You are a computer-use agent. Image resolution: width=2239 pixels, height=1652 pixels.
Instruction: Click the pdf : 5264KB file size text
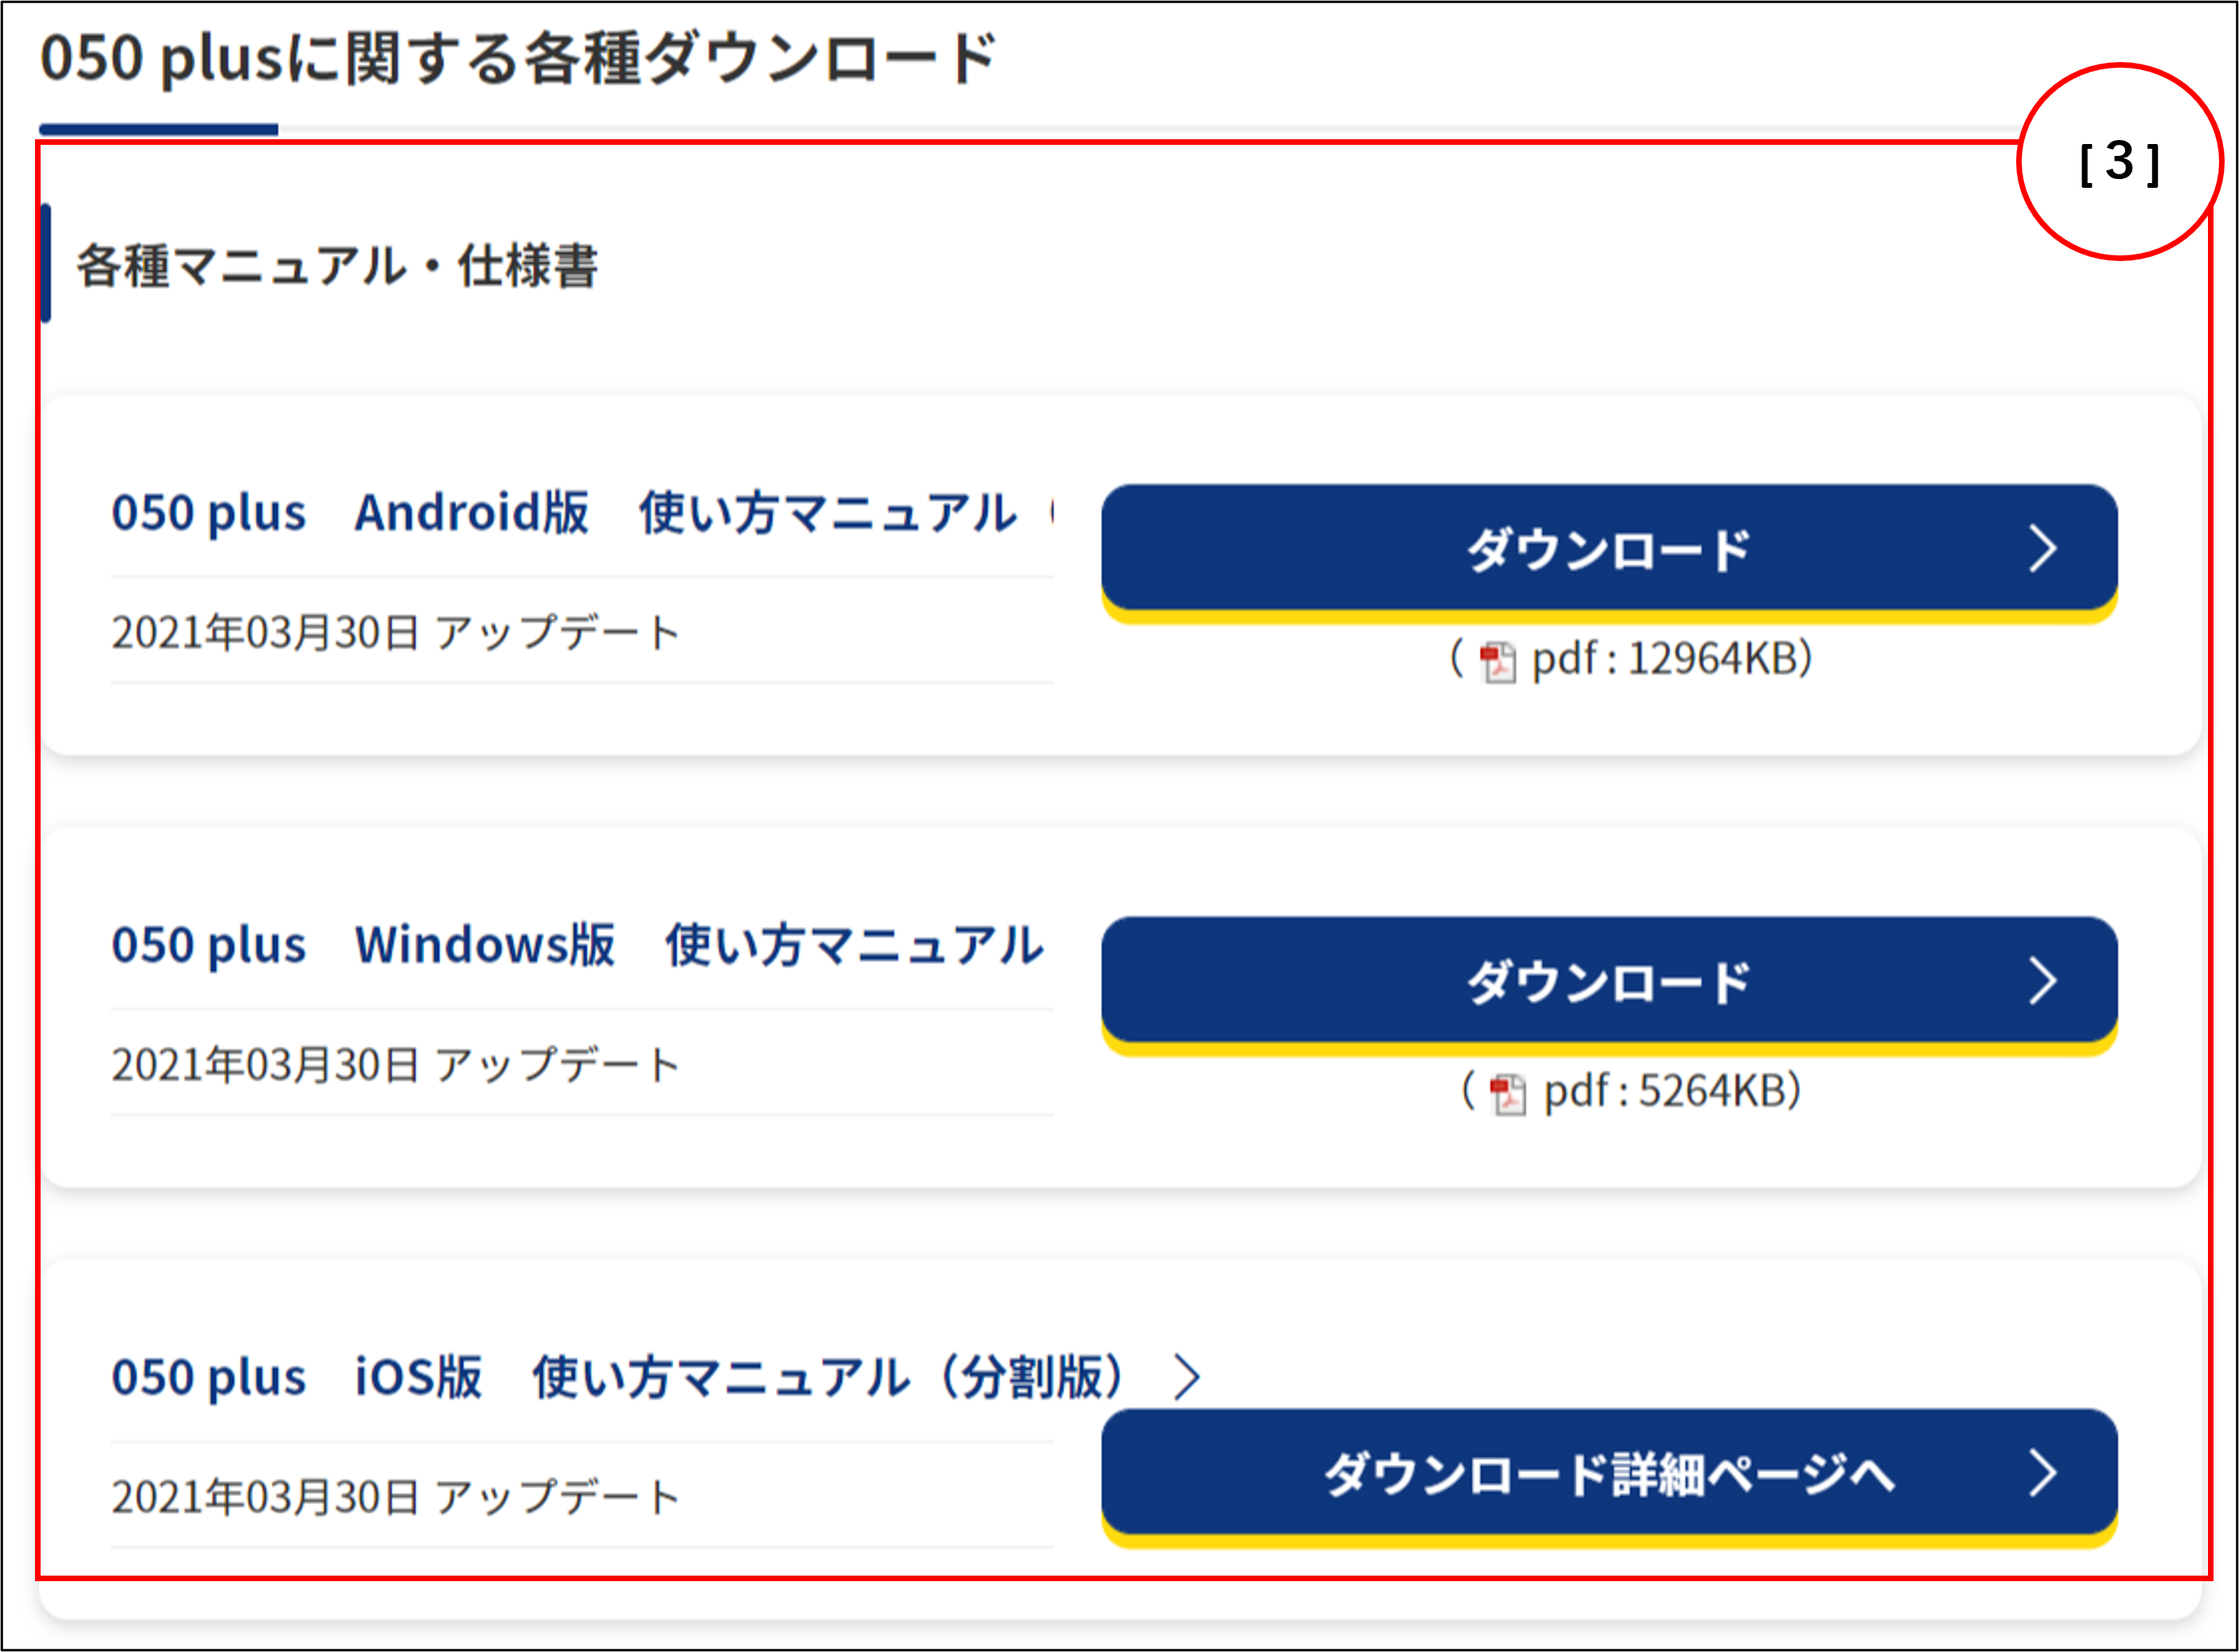[x=1671, y=1092]
